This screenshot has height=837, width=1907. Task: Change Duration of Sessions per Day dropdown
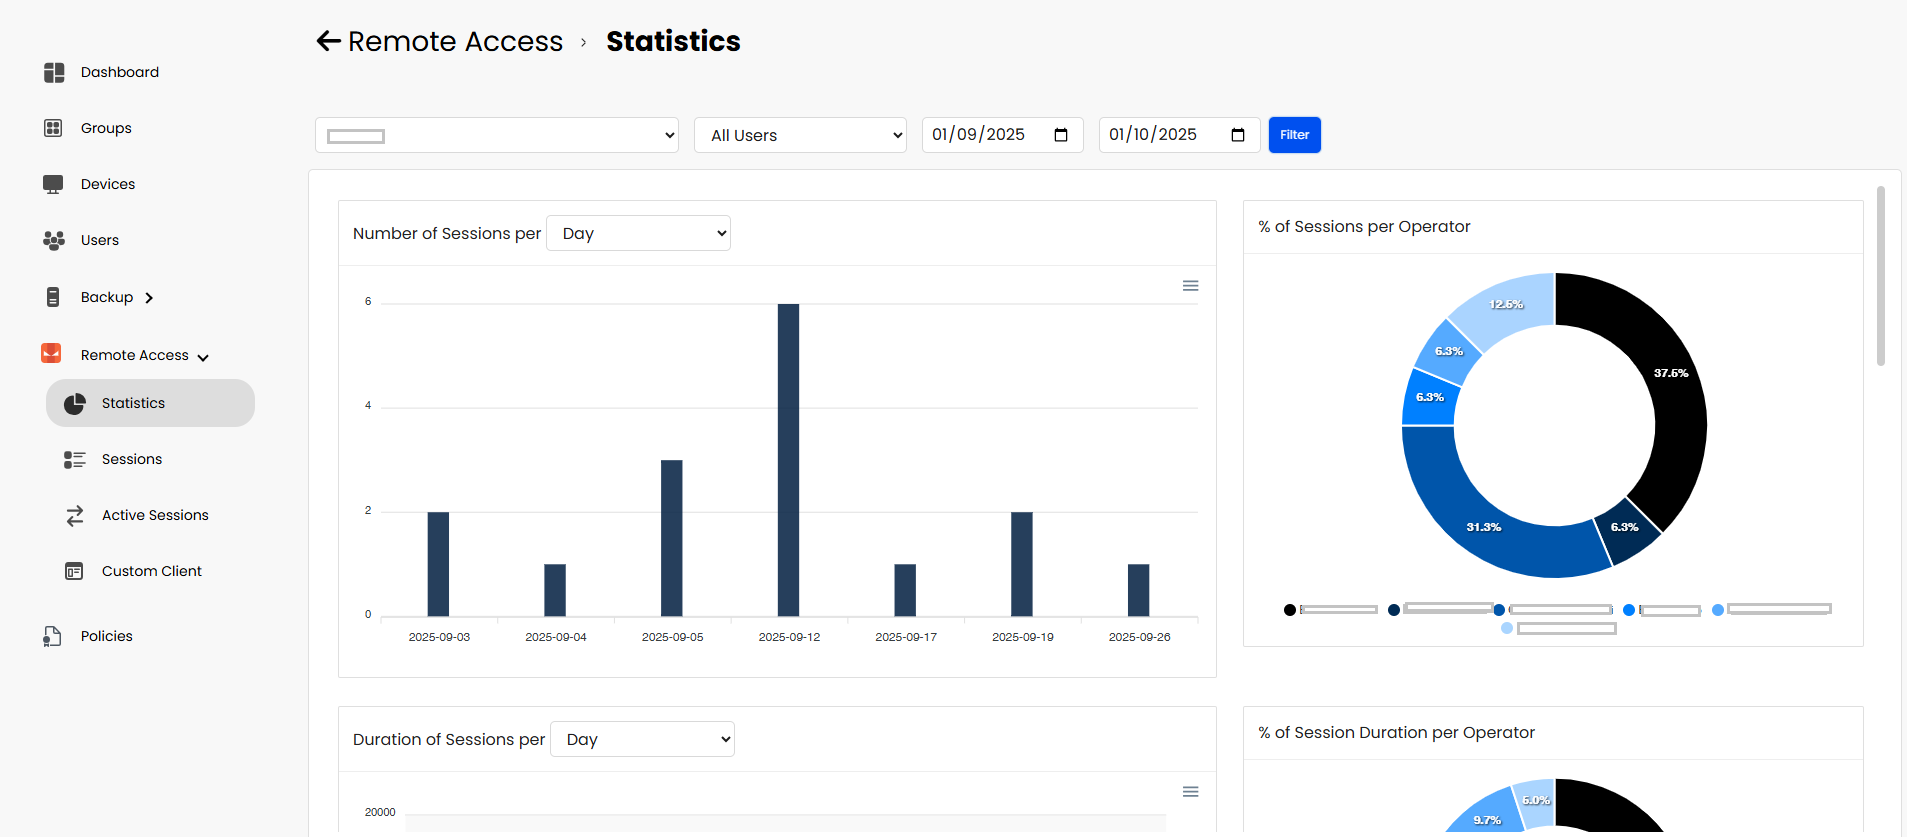pos(642,739)
